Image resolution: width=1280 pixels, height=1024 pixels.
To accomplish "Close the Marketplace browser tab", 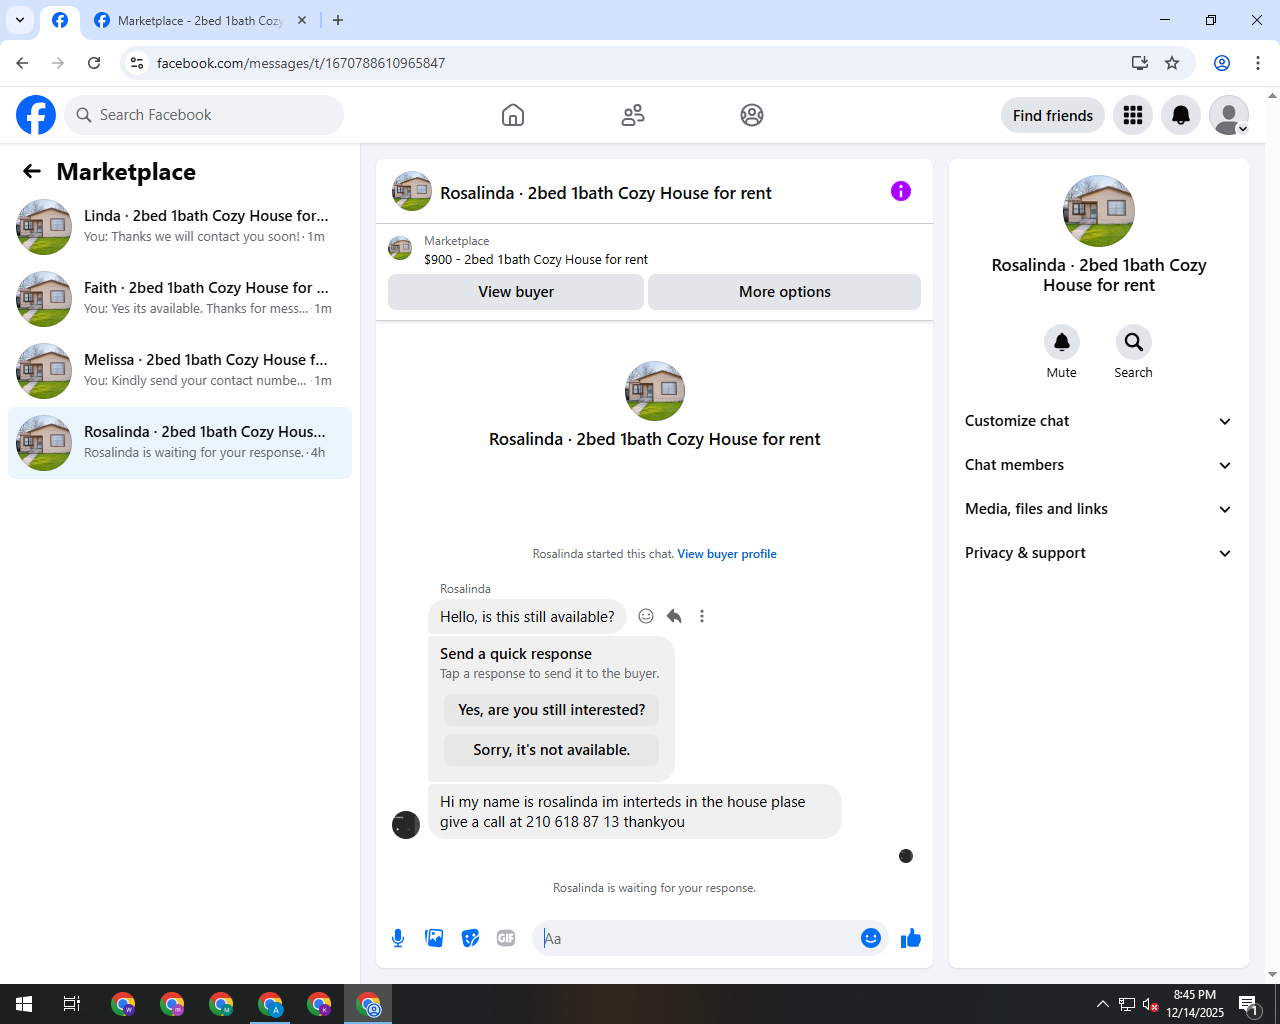I will 302,20.
